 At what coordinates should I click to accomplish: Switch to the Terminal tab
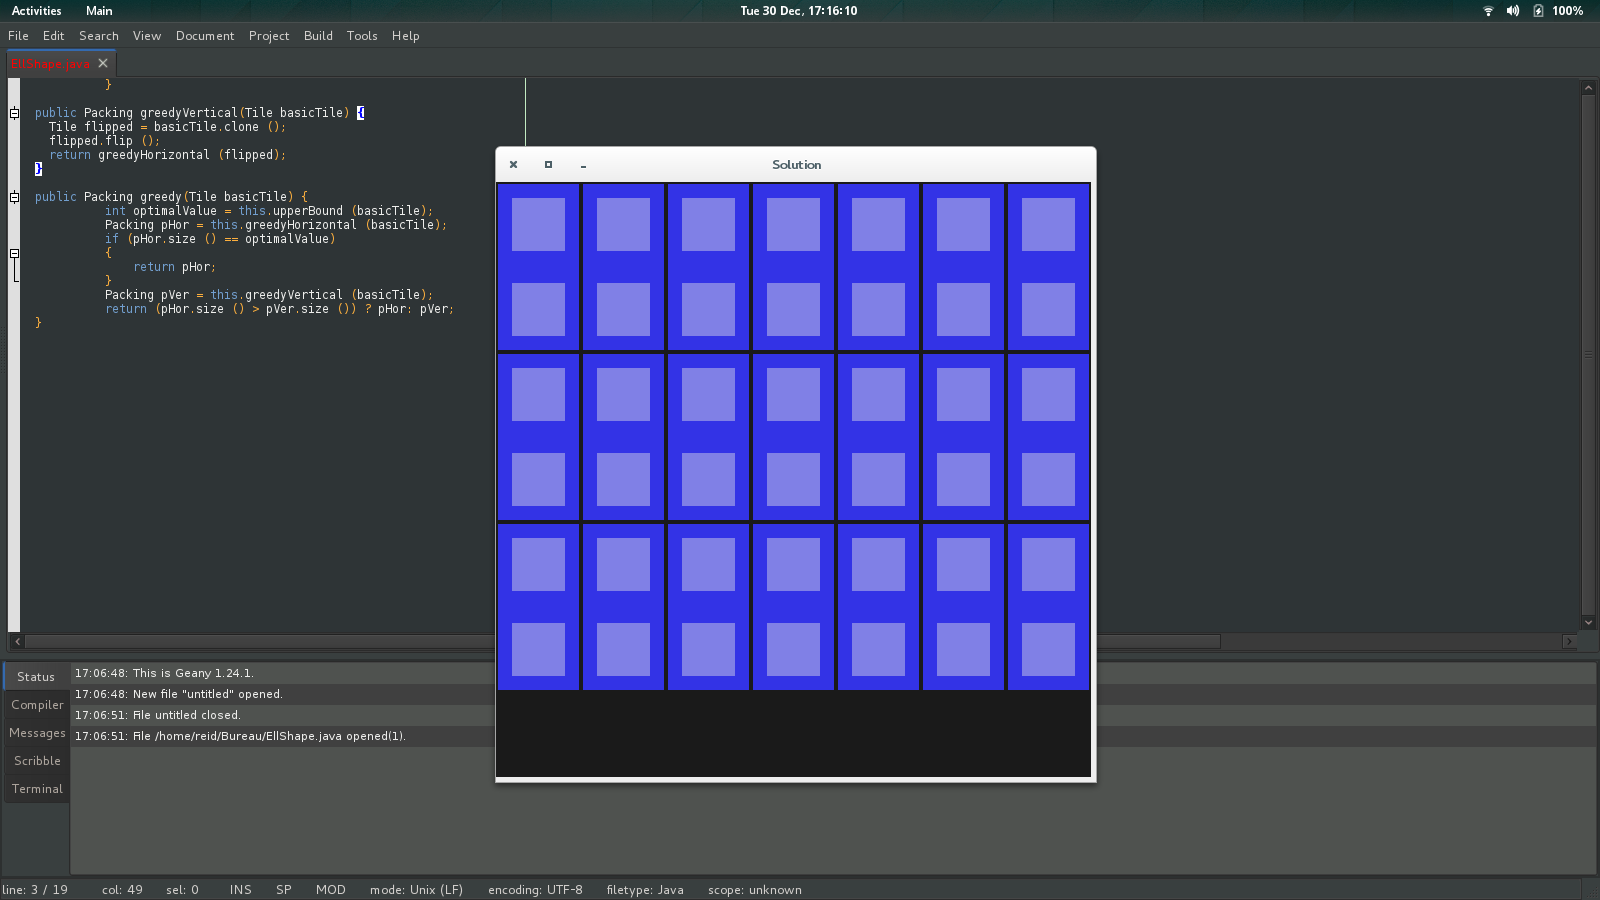(x=37, y=789)
